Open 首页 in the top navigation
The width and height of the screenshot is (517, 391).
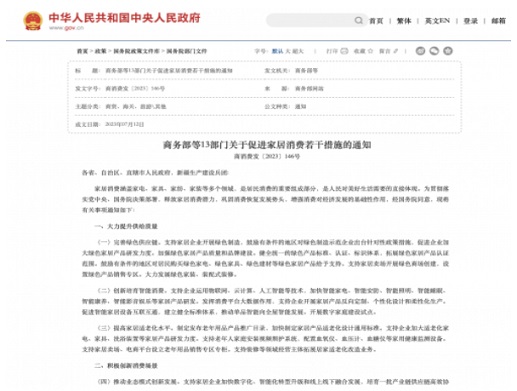376,21
